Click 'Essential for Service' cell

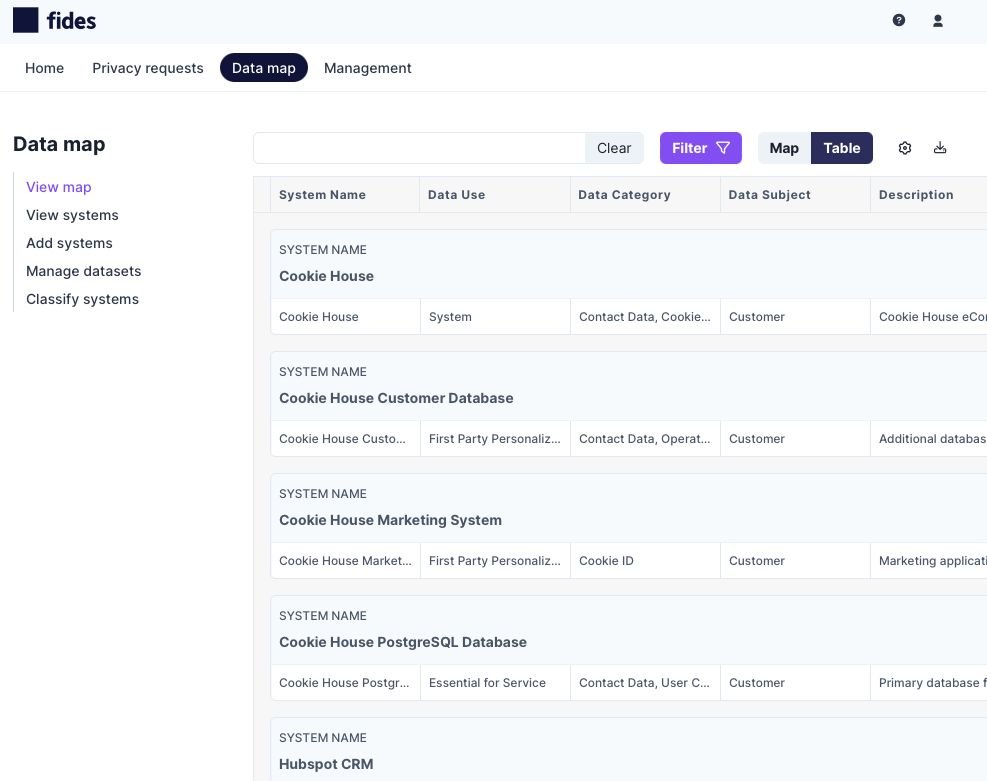495,683
